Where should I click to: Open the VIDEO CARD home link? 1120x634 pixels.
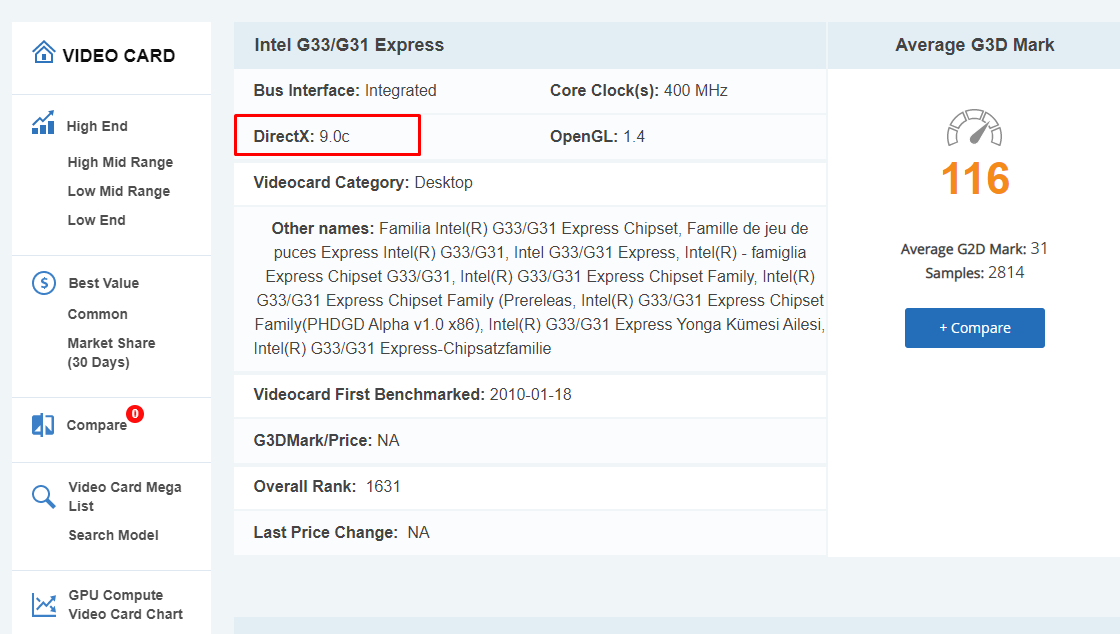click(x=119, y=56)
